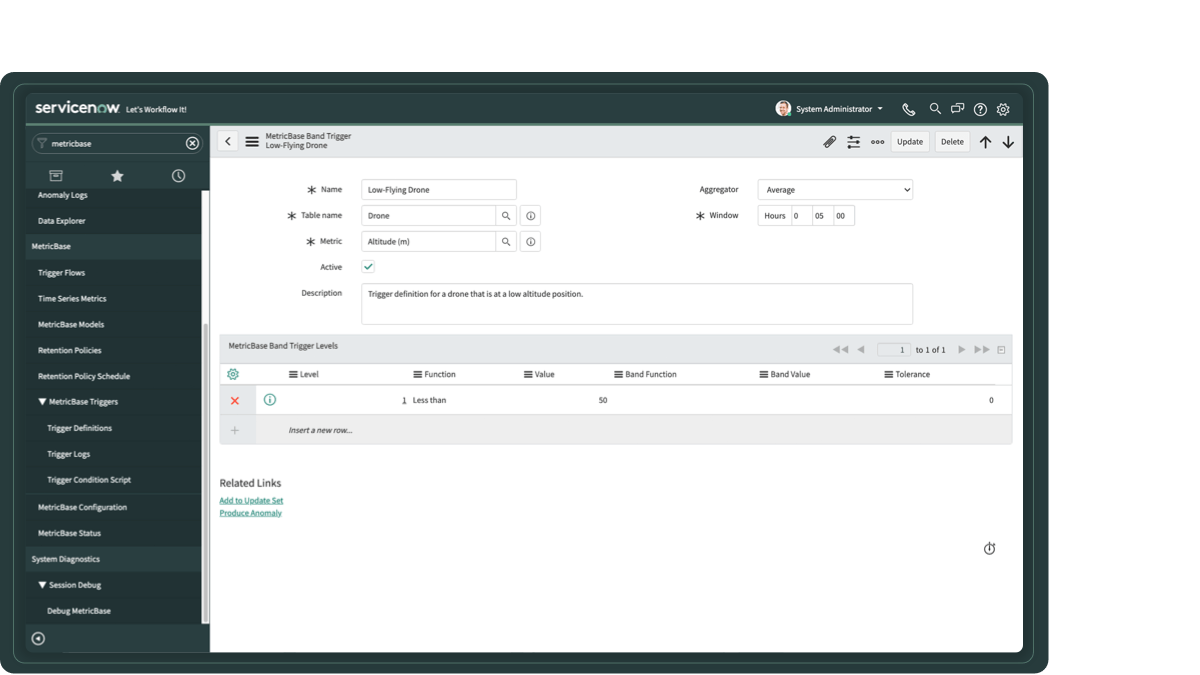
Task: Show info for the Metric field
Action: pyautogui.click(x=530, y=242)
